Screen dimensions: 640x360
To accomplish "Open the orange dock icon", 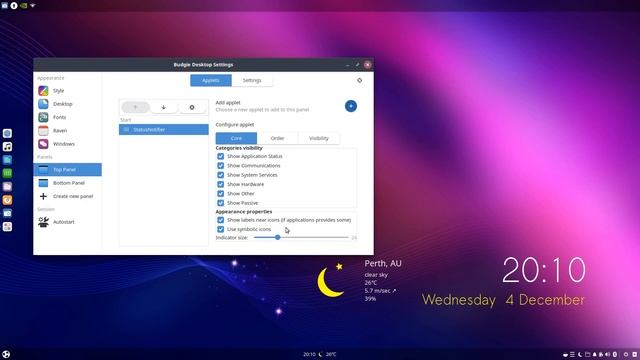I will pos(7,200).
